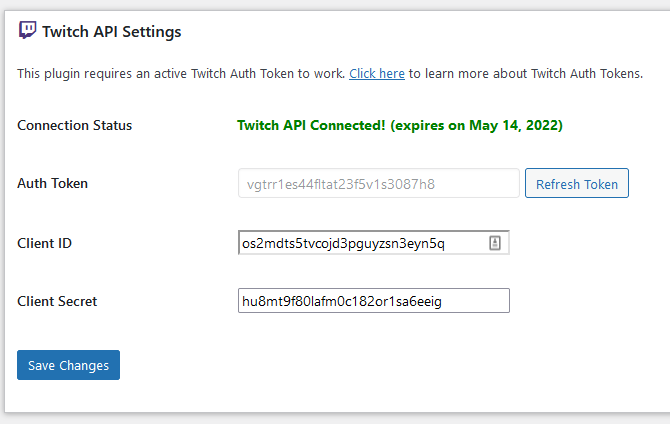The height and width of the screenshot is (424, 670).
Task: Click the 'Connection Status' label
Action: tap(74, 125)
